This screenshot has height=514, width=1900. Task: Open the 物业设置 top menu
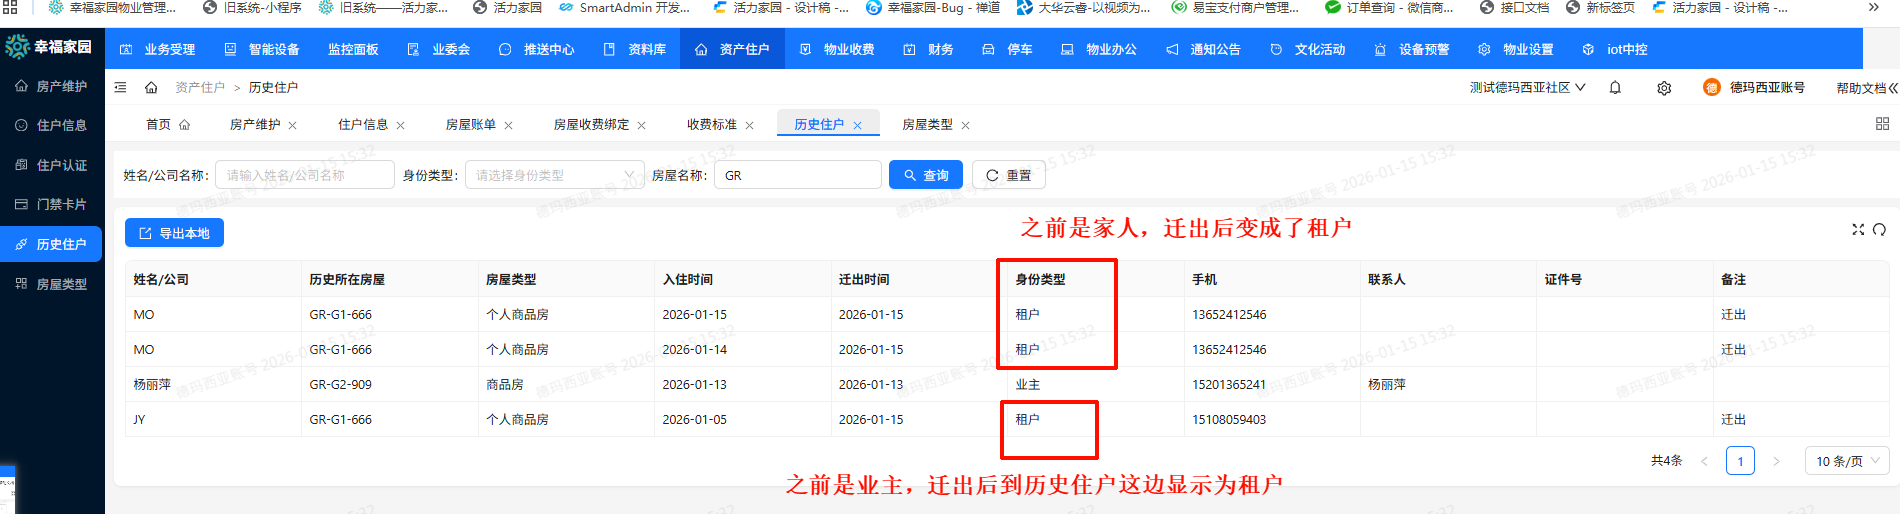pos(1516,49)
